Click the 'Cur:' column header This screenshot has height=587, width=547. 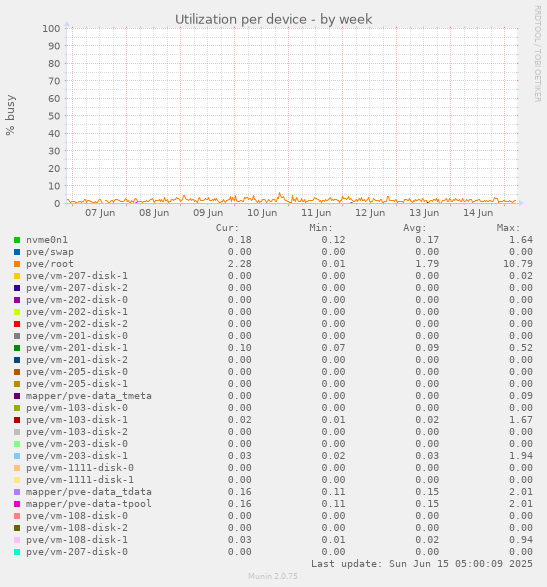227,228
